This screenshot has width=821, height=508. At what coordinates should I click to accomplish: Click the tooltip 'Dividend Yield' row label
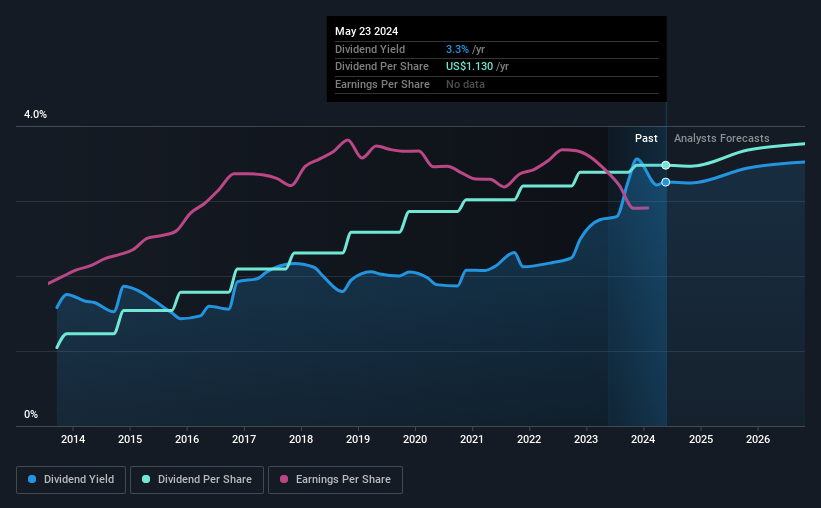pyautogui.click(x=370, y=49)
